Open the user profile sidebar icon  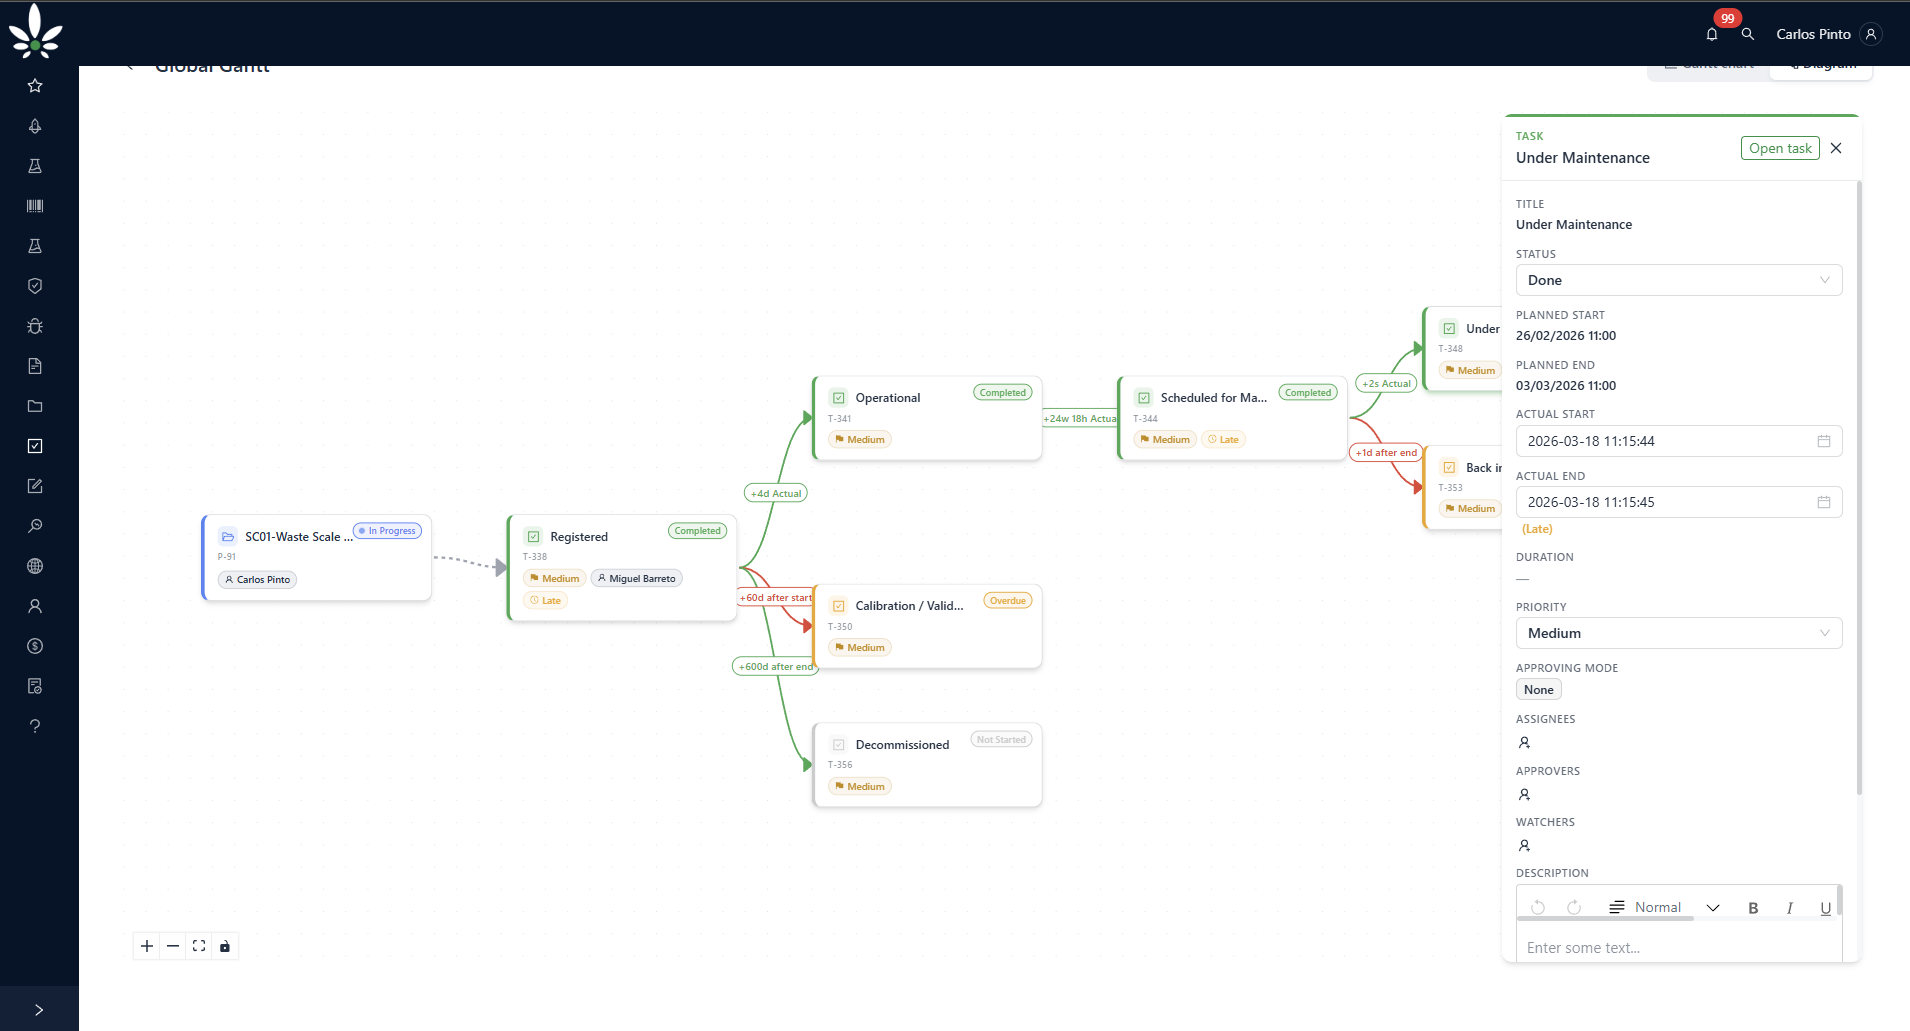pos(35,606)
